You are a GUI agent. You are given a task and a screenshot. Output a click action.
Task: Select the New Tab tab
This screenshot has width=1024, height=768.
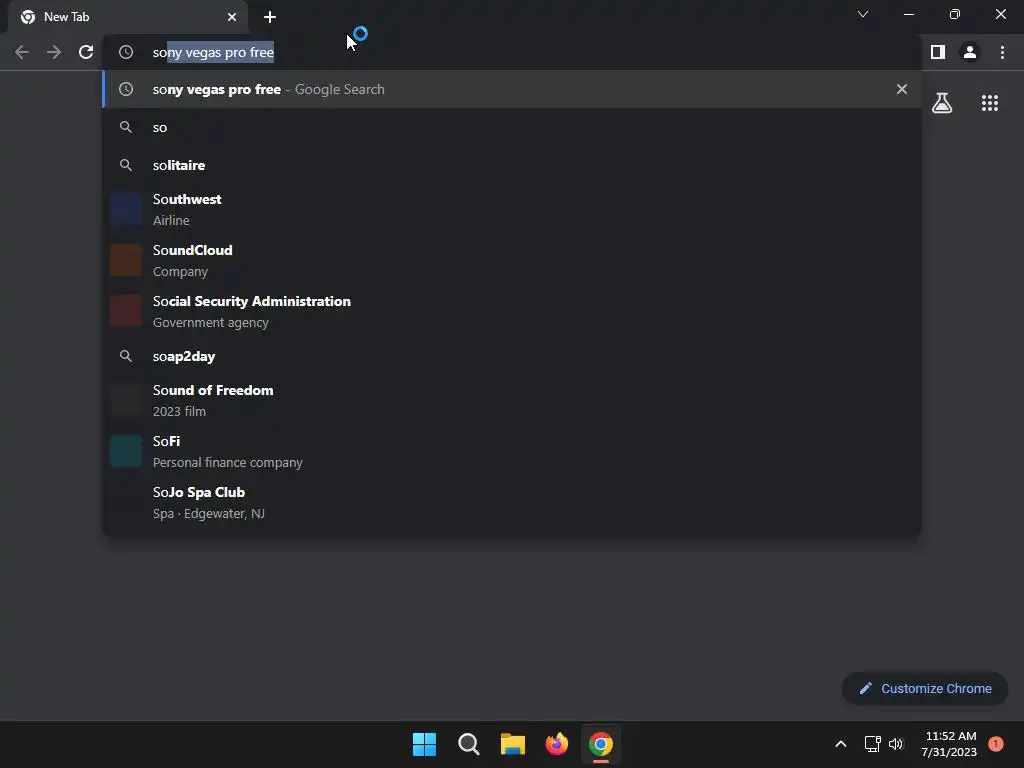click(x=127, y=17)
